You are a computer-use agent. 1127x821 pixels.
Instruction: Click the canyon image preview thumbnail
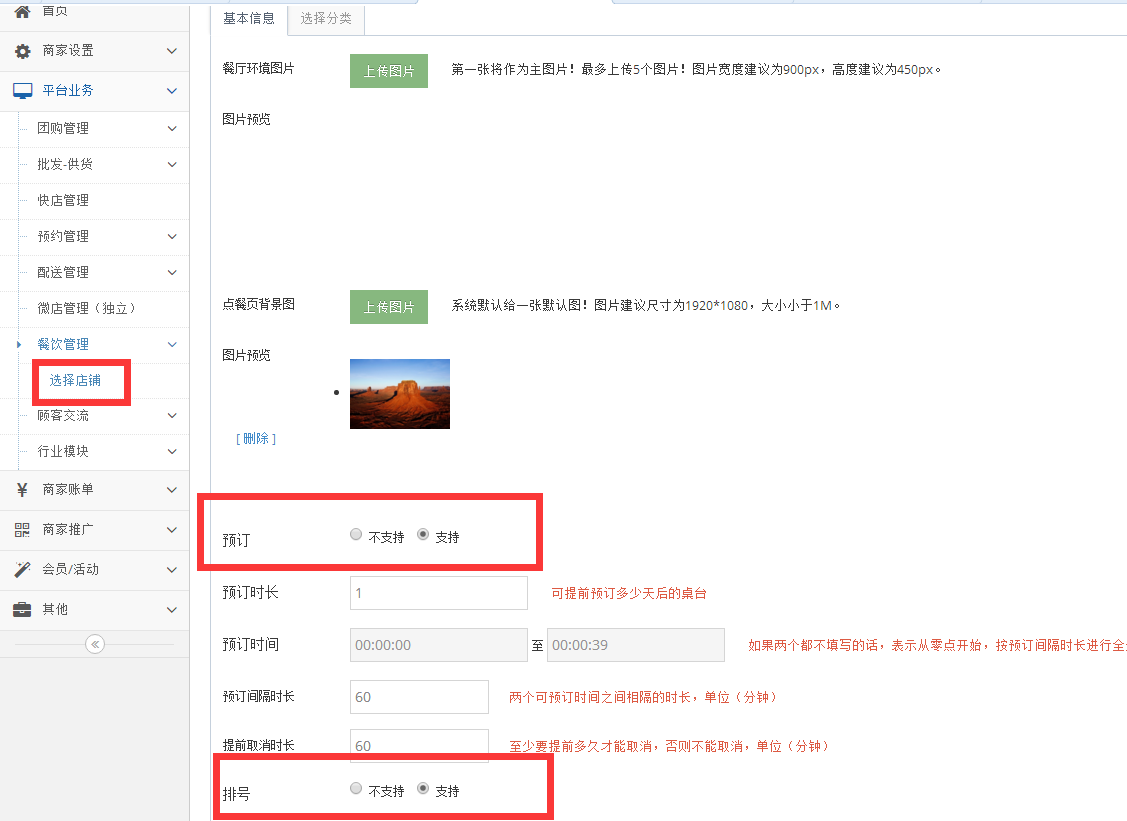point(400,393)
